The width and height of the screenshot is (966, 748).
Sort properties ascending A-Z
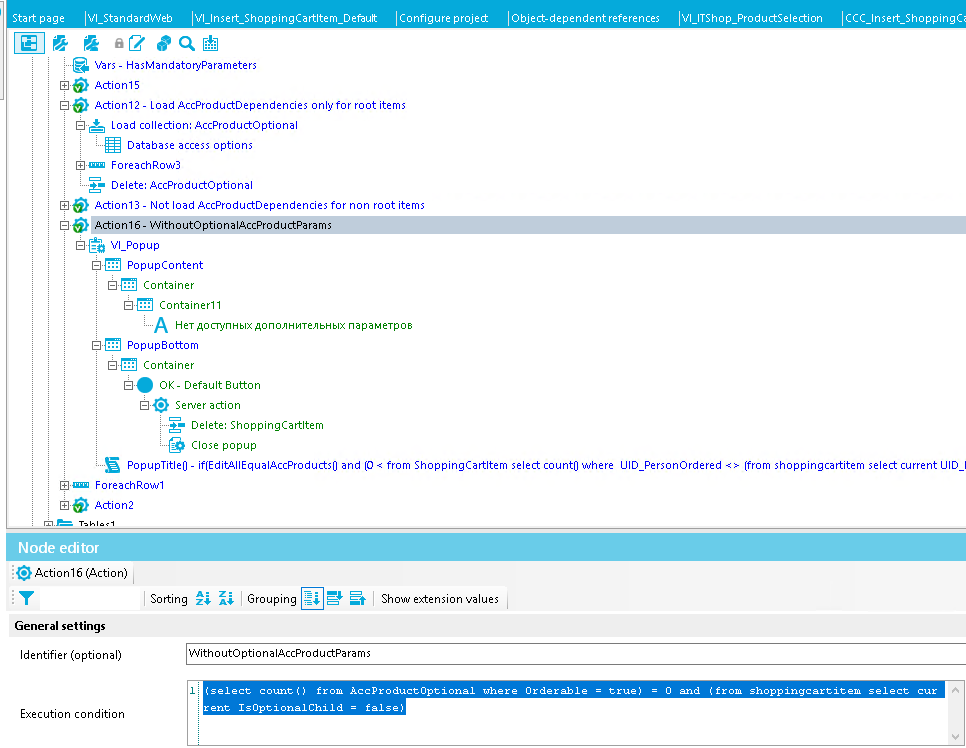(203, 598)
